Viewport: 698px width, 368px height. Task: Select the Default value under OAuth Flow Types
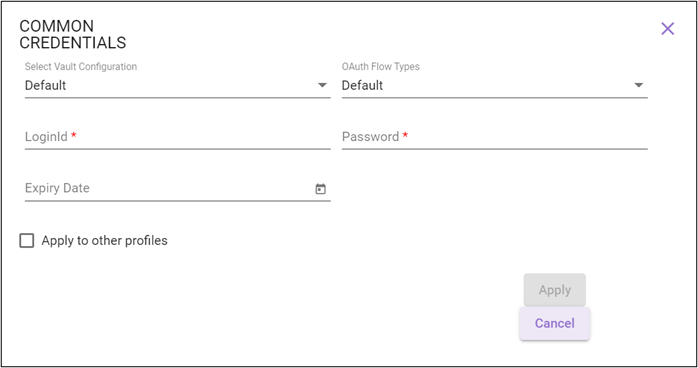[x=362, y=85]
